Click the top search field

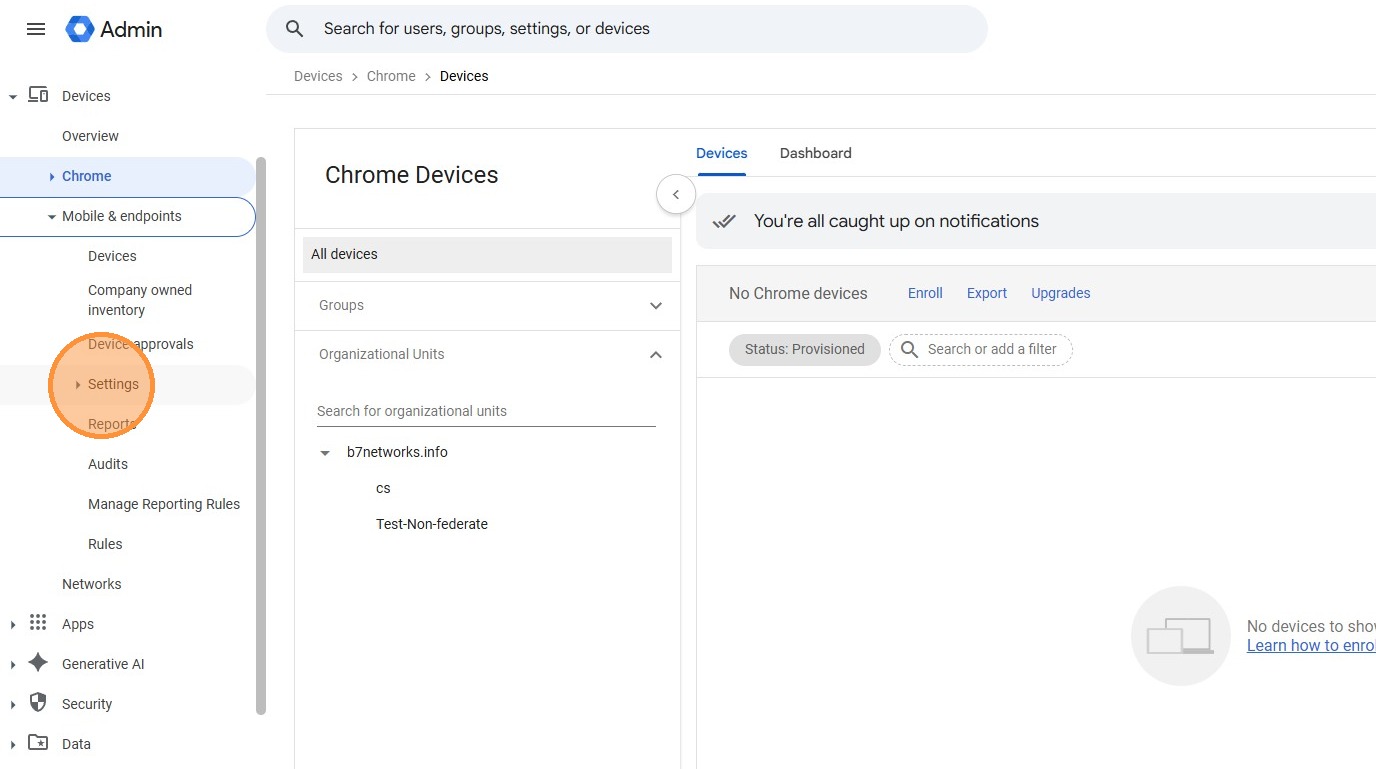(626, 29)
